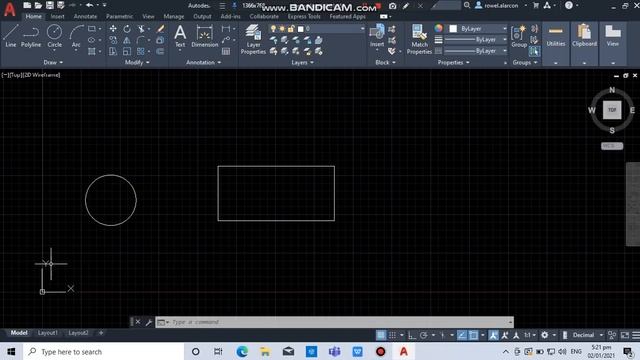Toggle 2D object snap in status bar
640x360 pixels.
click(473, 335)
